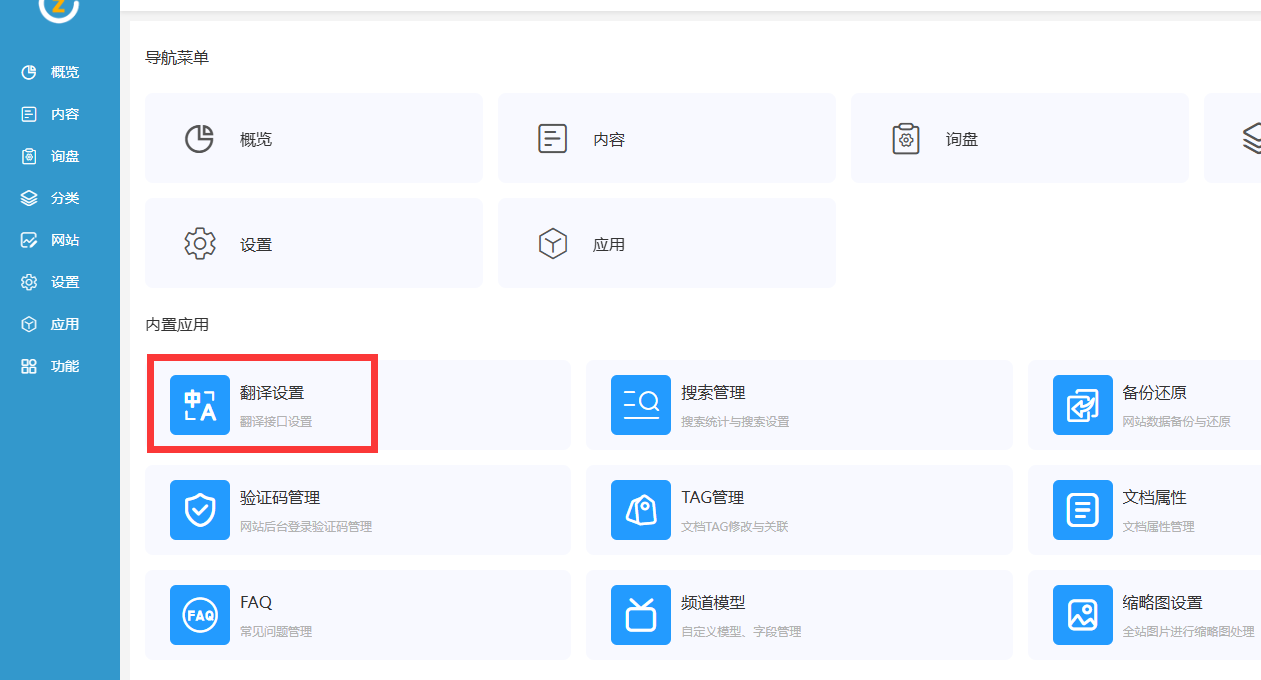
Task: Open the 缩略图设置 image icon
Action: [1083, 615]
